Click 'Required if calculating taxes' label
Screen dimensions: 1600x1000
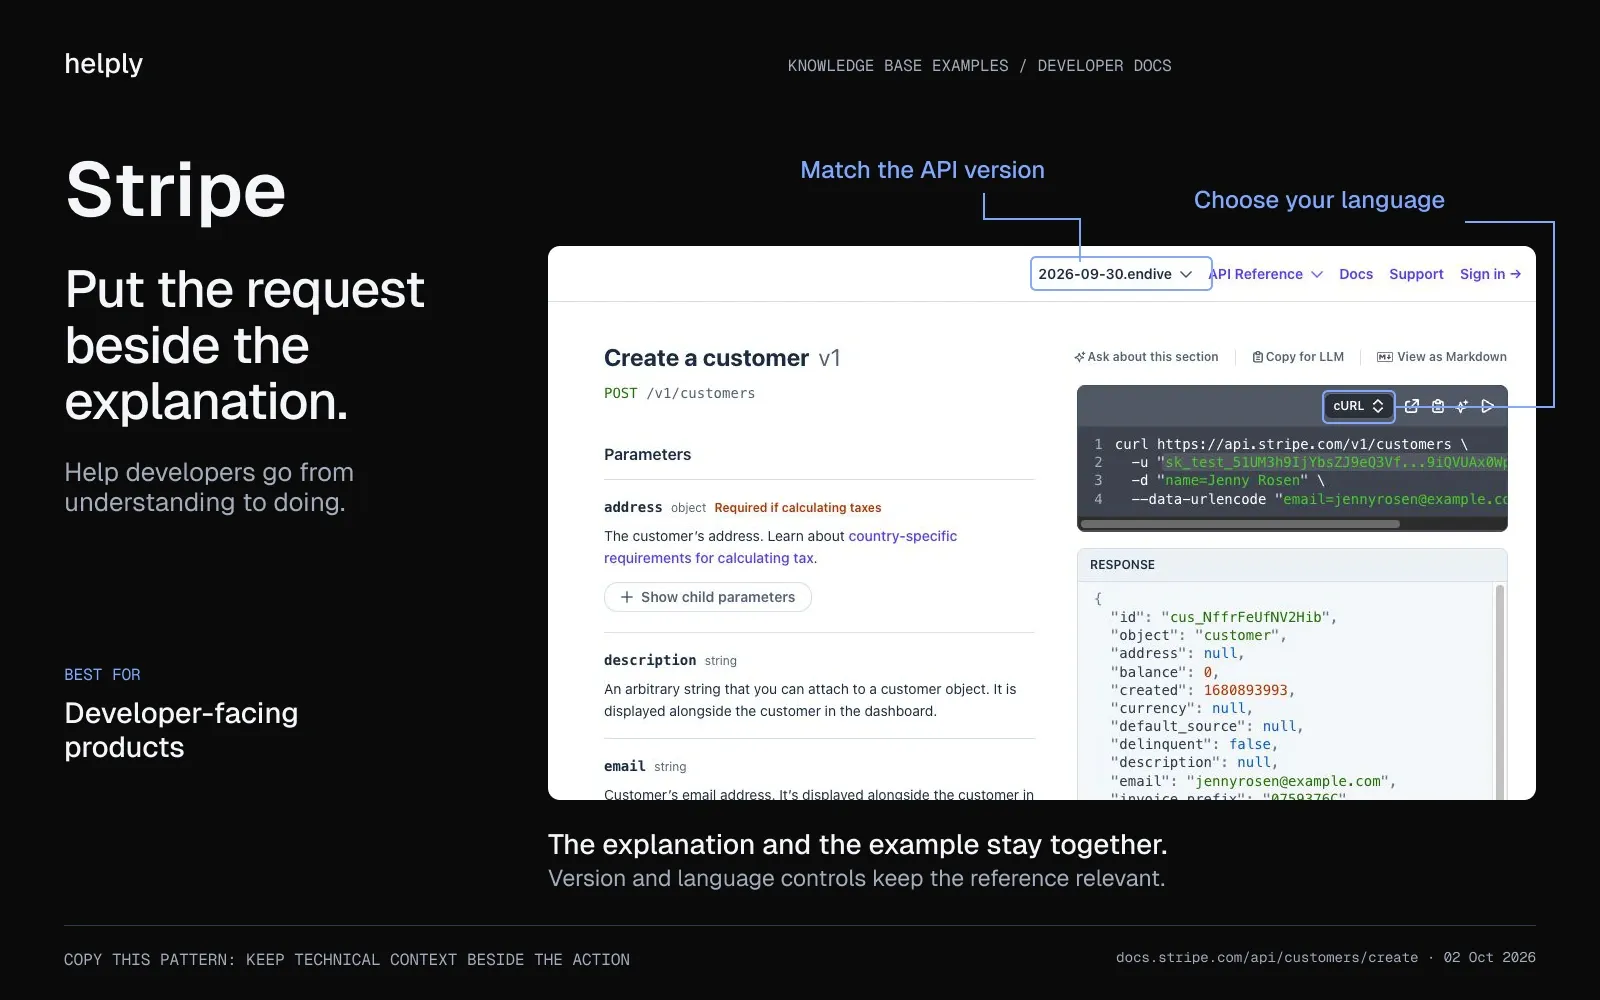[798, 508]
